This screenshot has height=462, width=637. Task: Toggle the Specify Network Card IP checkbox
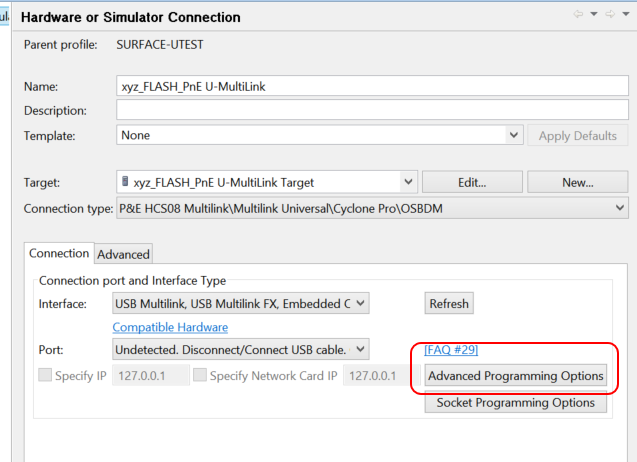click(x=200, y=376)
